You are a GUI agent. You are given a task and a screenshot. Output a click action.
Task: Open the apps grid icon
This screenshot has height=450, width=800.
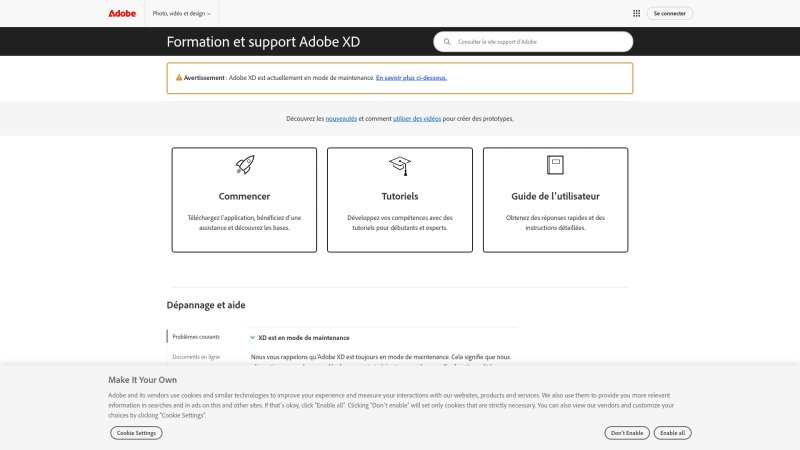point(636,13)
